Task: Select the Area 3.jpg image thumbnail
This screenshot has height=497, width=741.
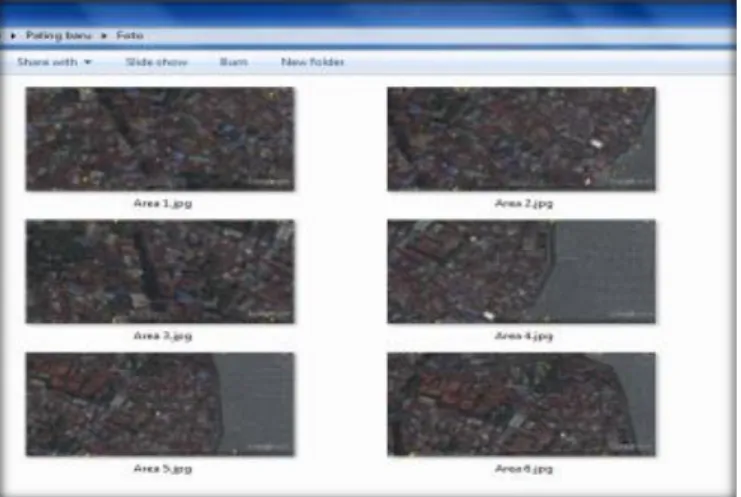Action: (x=160, y=272)
